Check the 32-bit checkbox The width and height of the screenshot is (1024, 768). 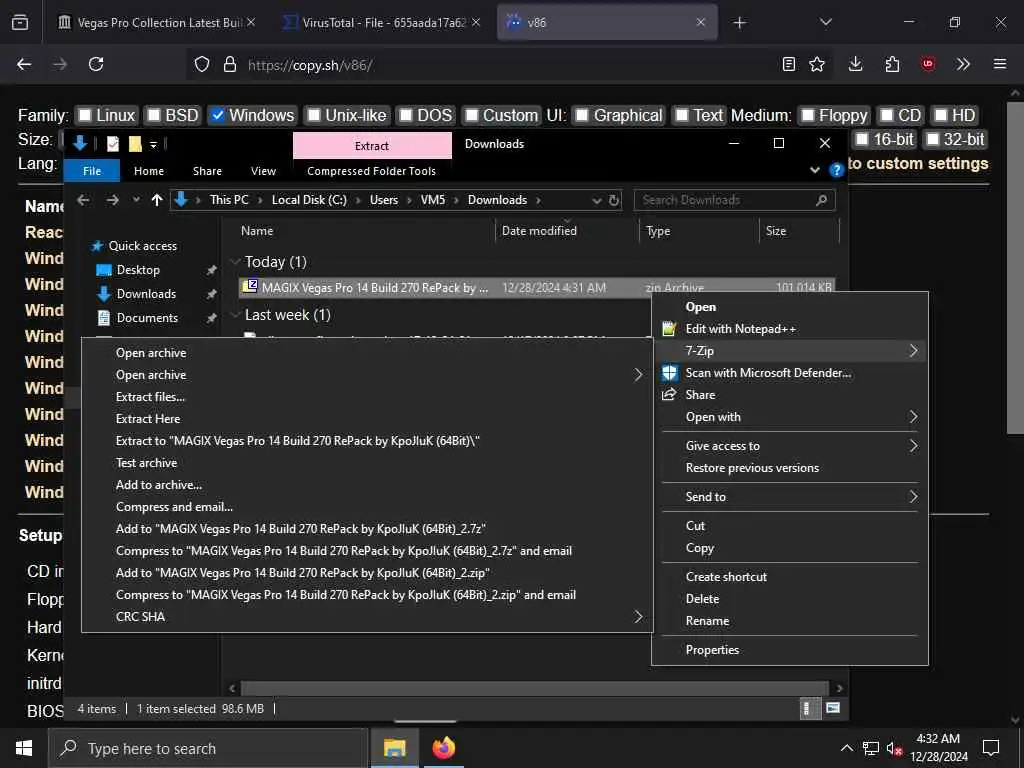[933, 139]
